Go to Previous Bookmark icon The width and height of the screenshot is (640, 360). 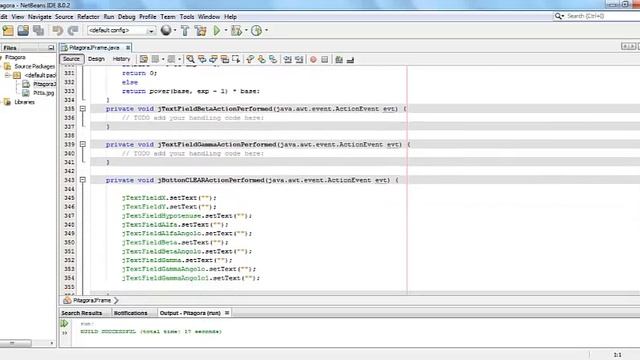(x=250, y=60)
